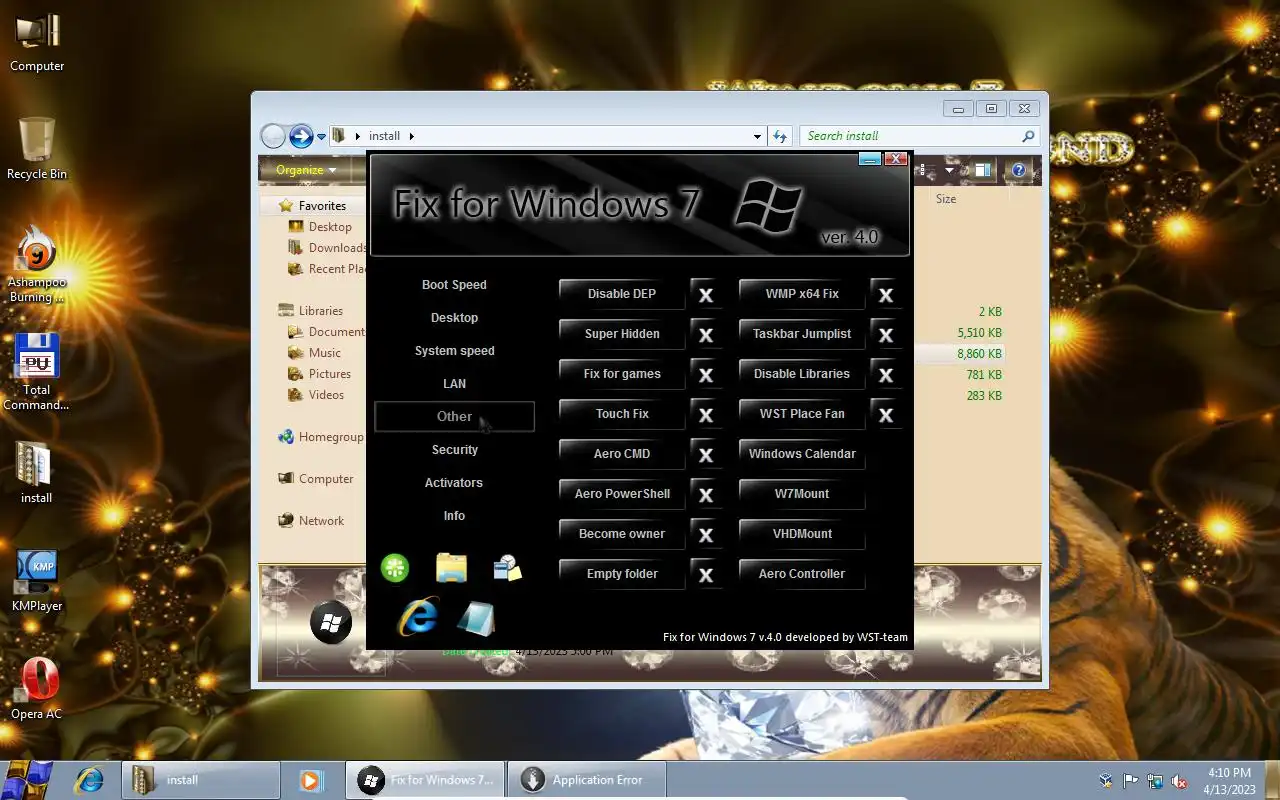Open Total Commander desktop shortcut
The height and width of the screenshot is (800, 1280).
[37, 372]
